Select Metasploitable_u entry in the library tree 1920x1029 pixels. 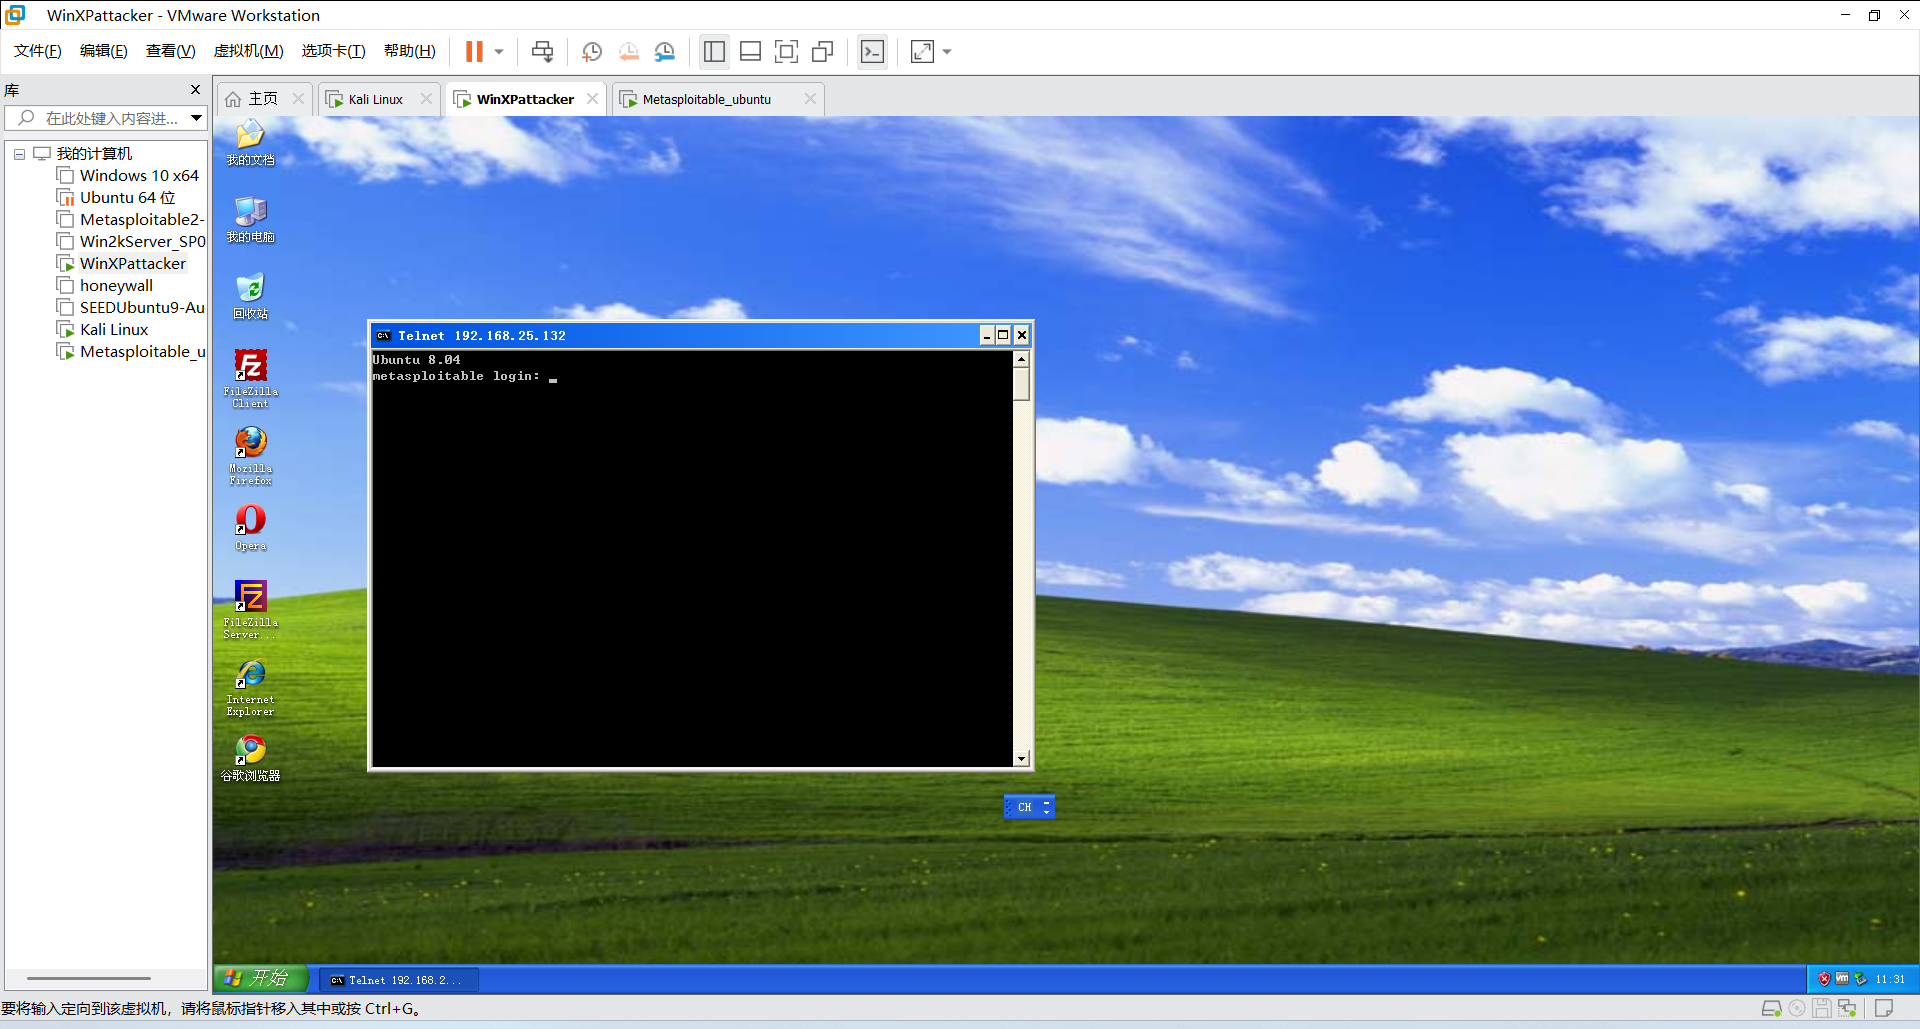[131, 352]
